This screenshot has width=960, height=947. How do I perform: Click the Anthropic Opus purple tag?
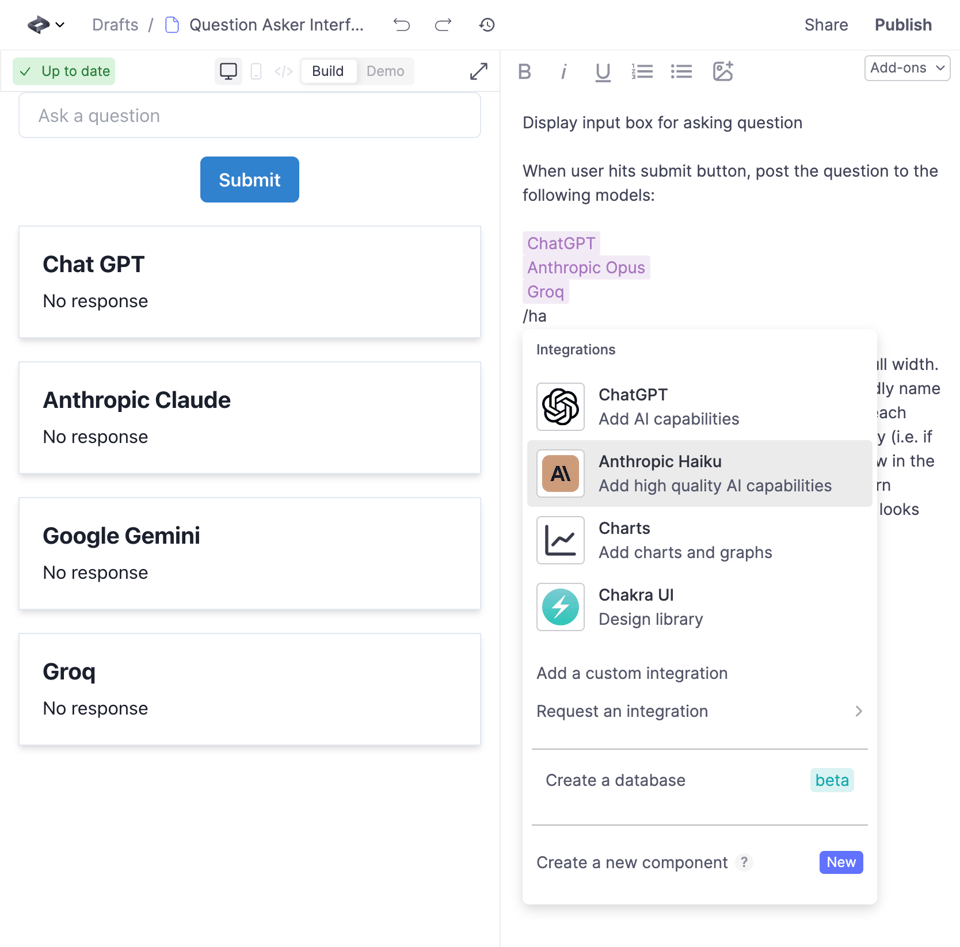point(586,268)
